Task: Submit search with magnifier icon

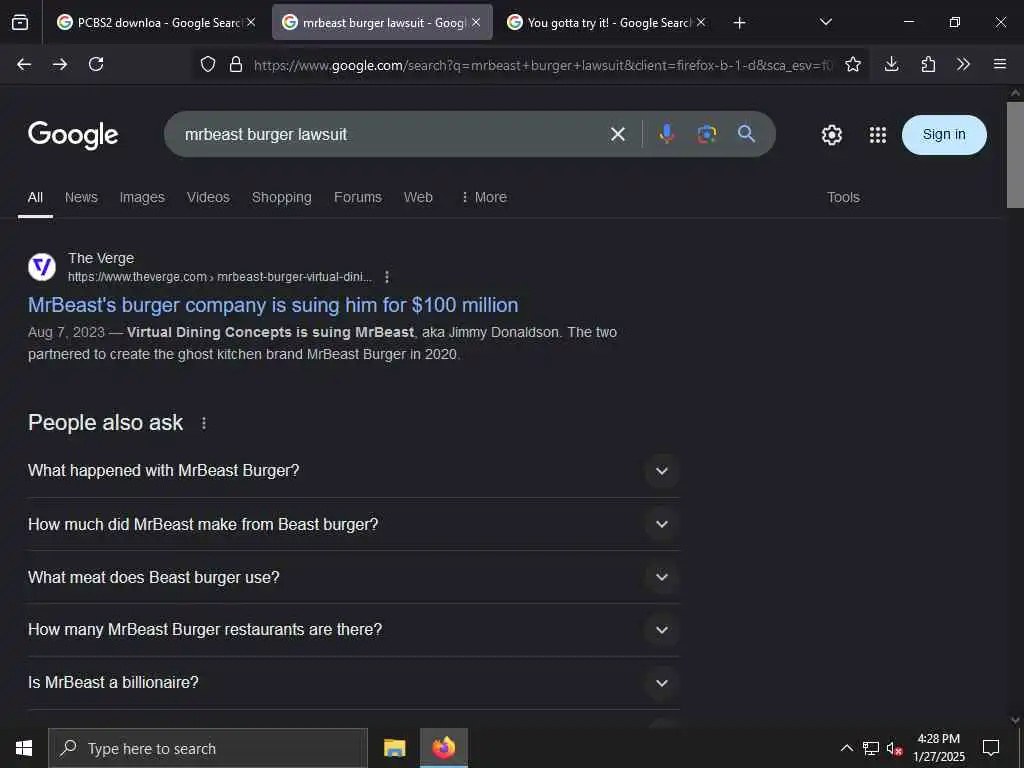Action: tap(746, 134)
